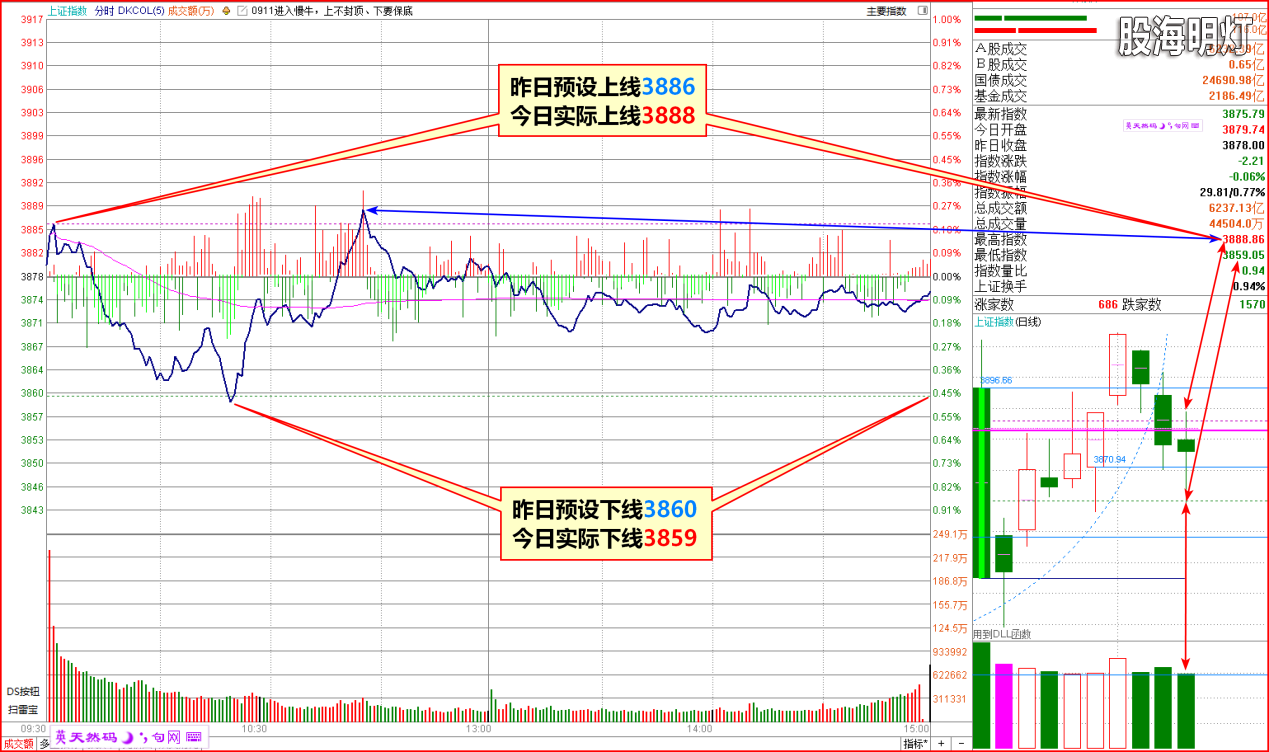Select the 分时 view label
The image size is (1269, 752).
coord(104,10)
